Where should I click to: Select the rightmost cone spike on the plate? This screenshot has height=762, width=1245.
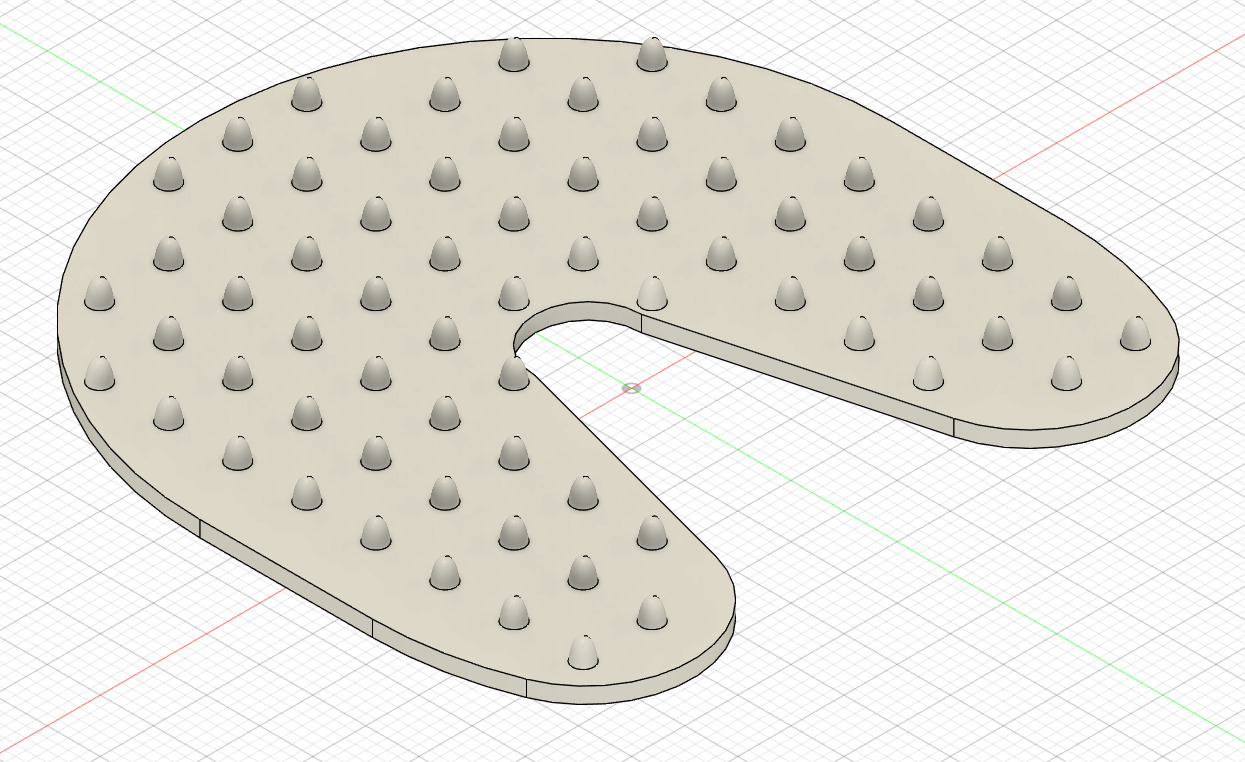click(1134, 333)
